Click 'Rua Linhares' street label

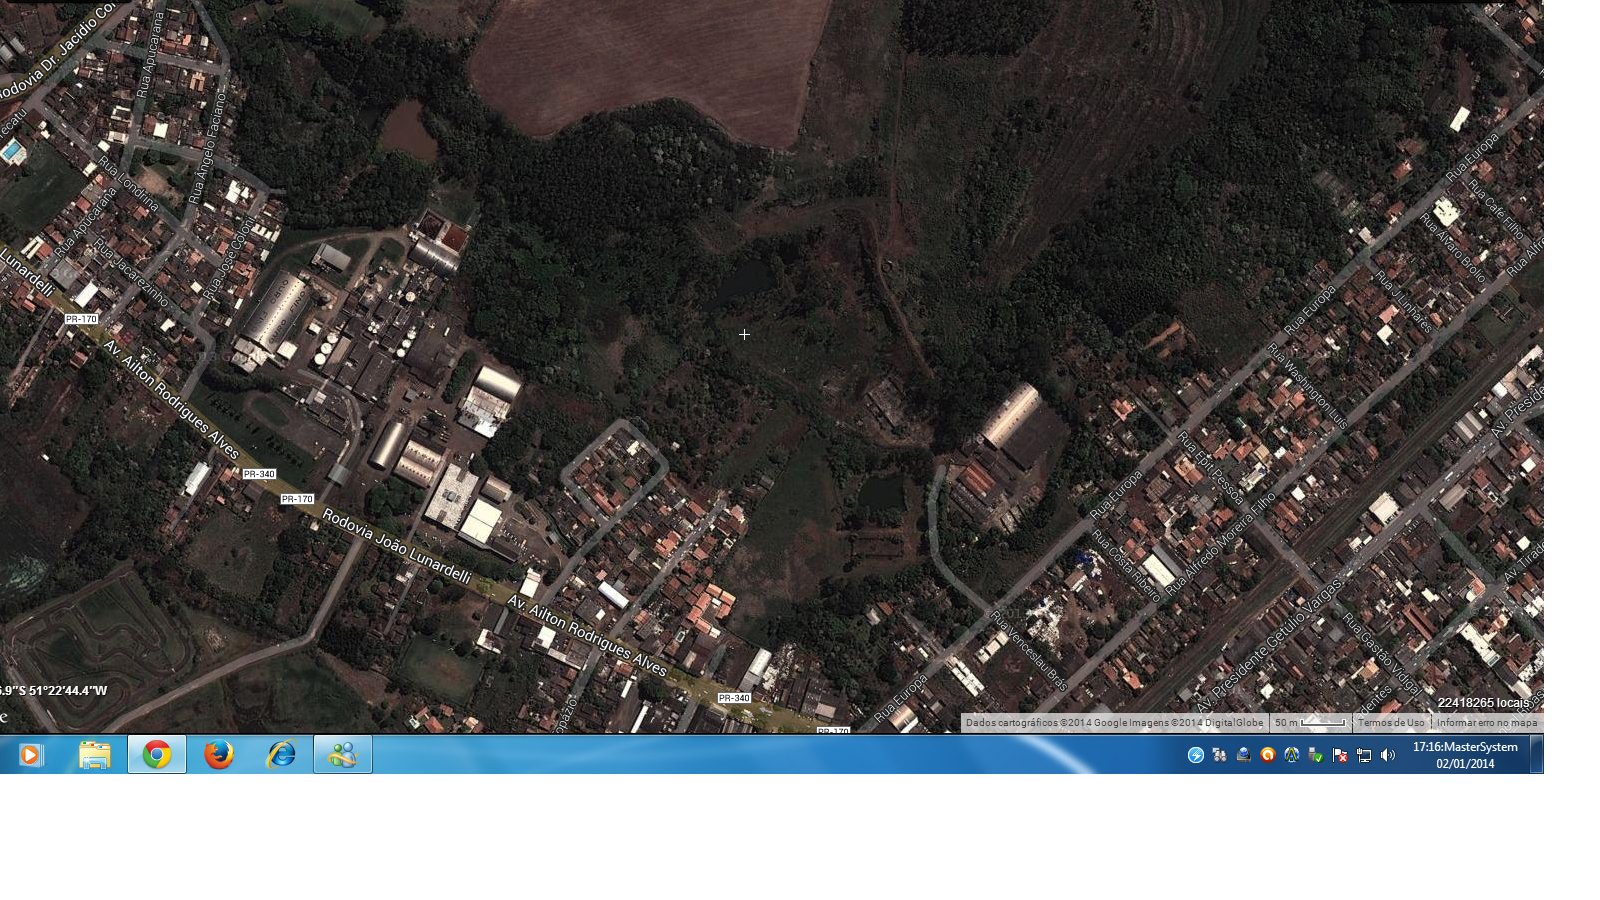1404,301
